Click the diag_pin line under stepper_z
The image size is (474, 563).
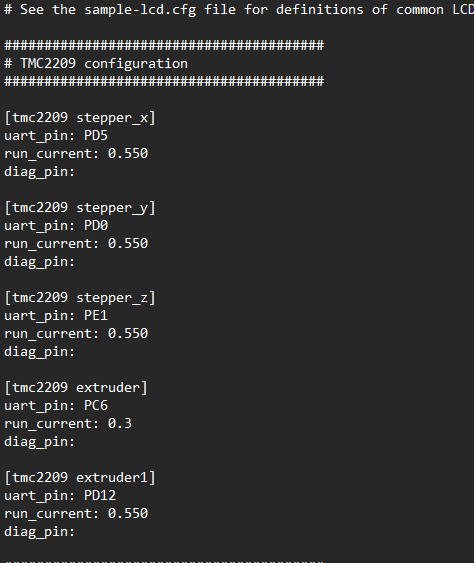[x=40, y=352]
